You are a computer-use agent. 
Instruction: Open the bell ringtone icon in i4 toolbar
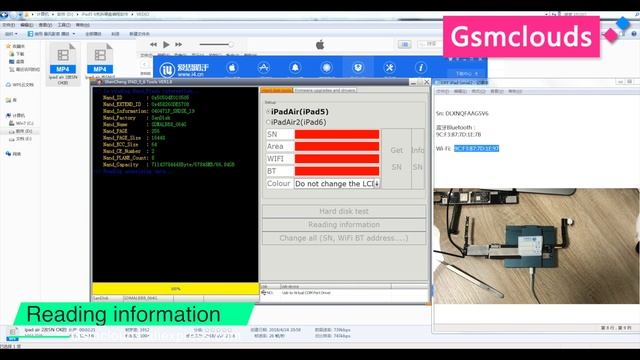click(295, 68)
